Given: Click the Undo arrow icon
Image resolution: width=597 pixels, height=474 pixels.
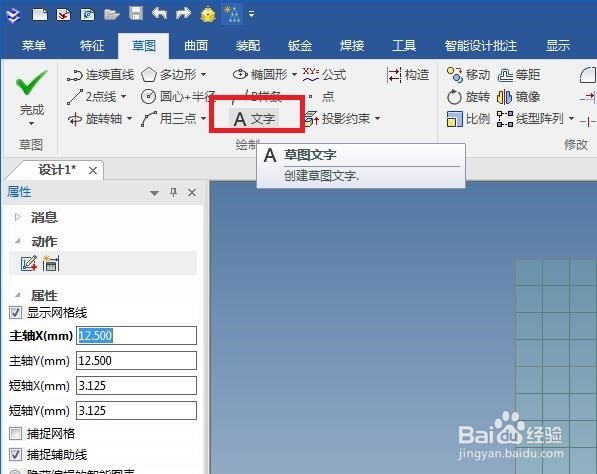Looking at the screenshot, I should point(160,14).
